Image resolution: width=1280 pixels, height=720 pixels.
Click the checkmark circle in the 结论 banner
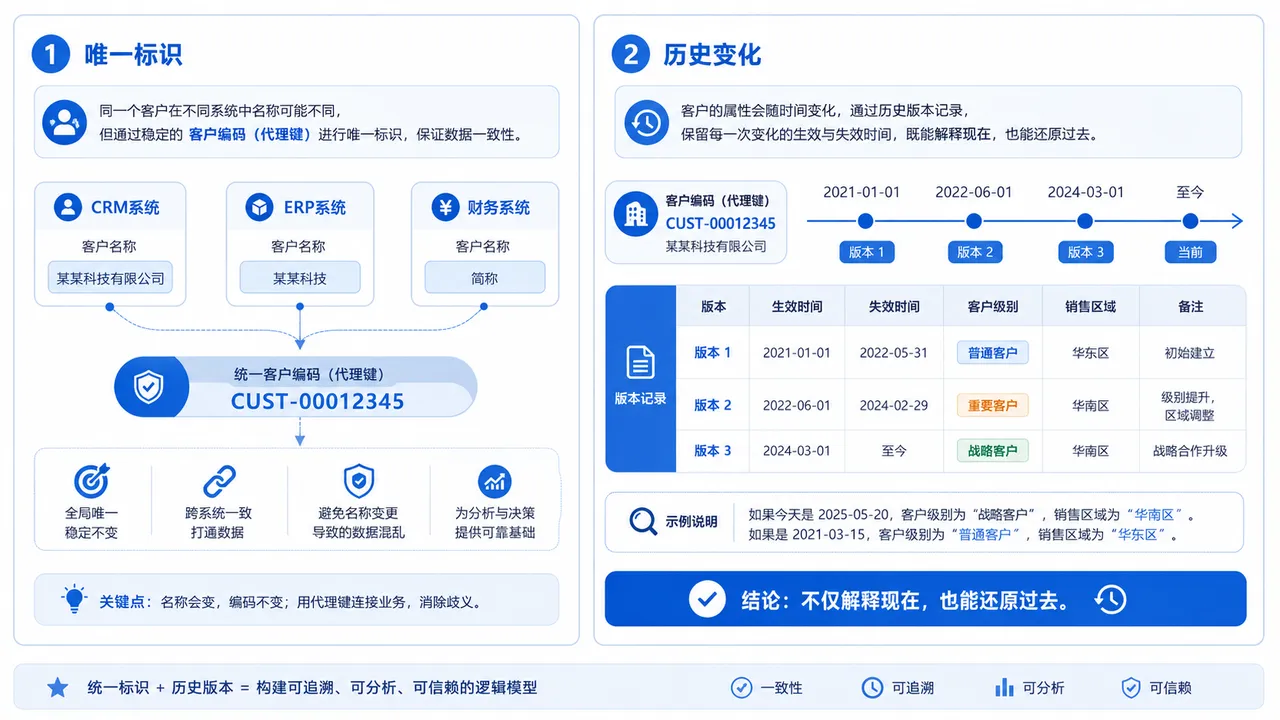tap(708, 599)
